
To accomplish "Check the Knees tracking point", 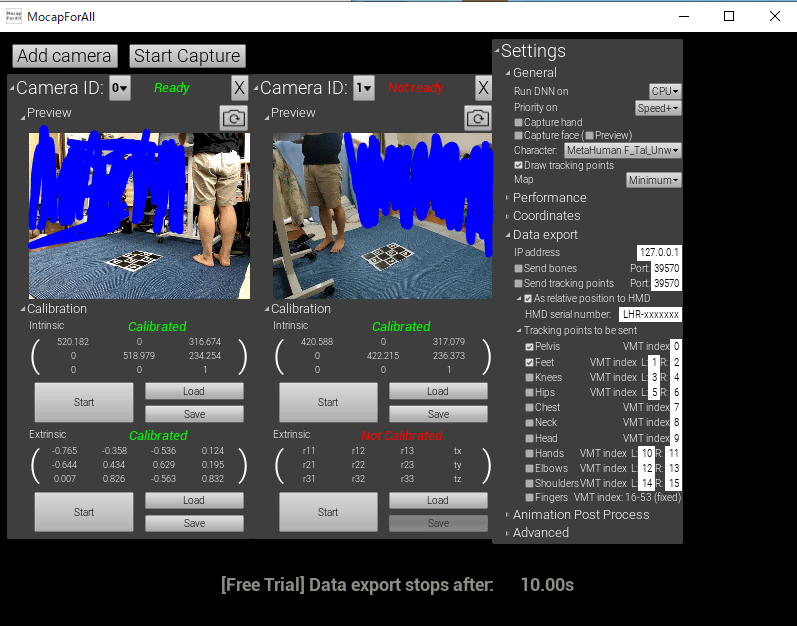I will (530, 378).
